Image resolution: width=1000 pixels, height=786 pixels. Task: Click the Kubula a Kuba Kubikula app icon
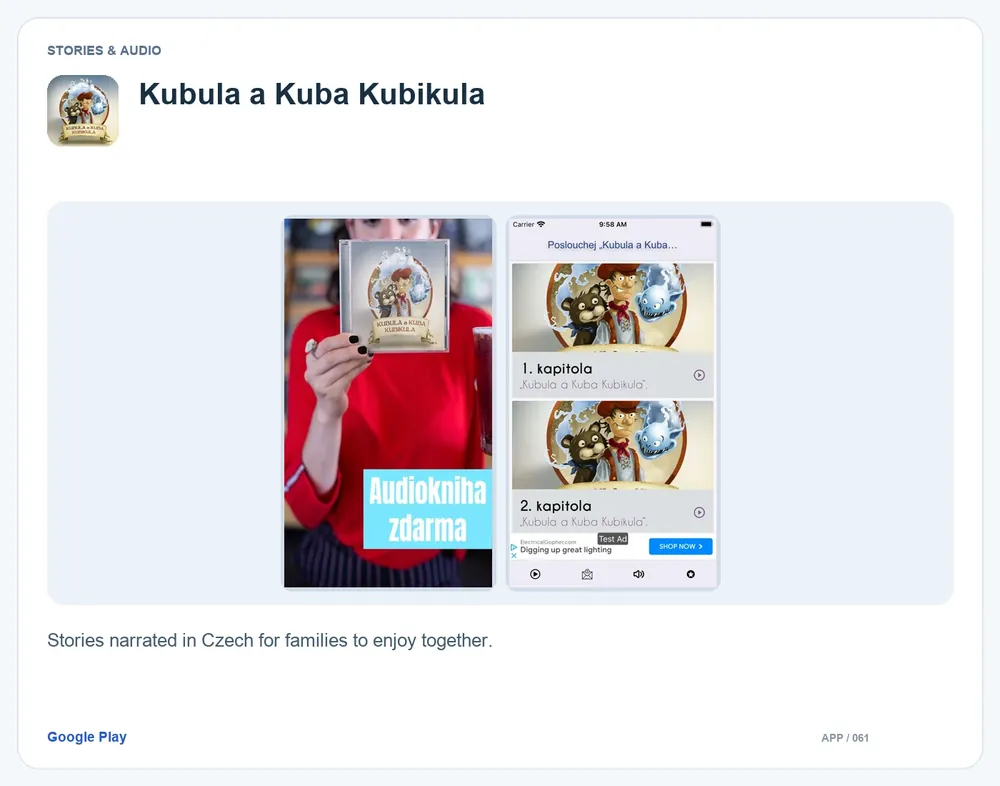[x=83, y=110]
